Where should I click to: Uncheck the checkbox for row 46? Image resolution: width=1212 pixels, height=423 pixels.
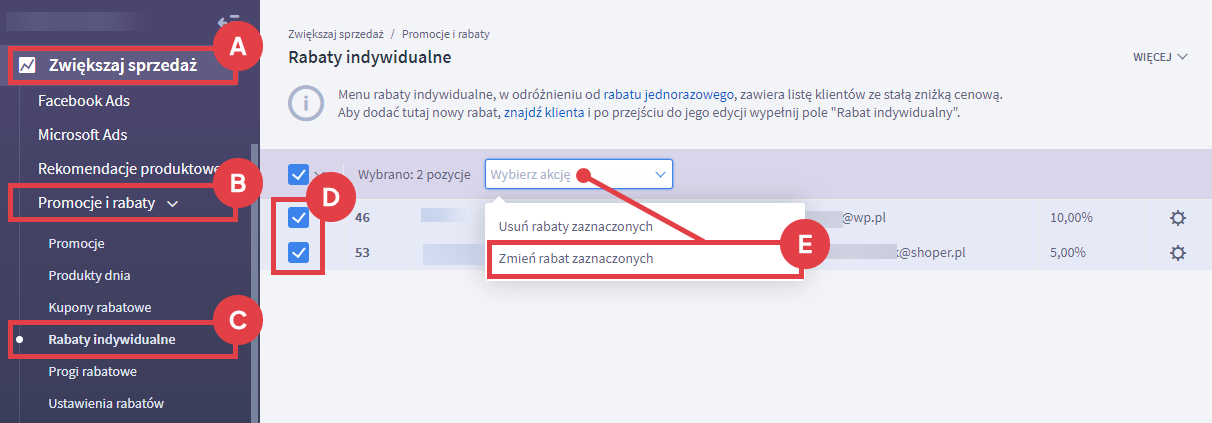(299, 218)
